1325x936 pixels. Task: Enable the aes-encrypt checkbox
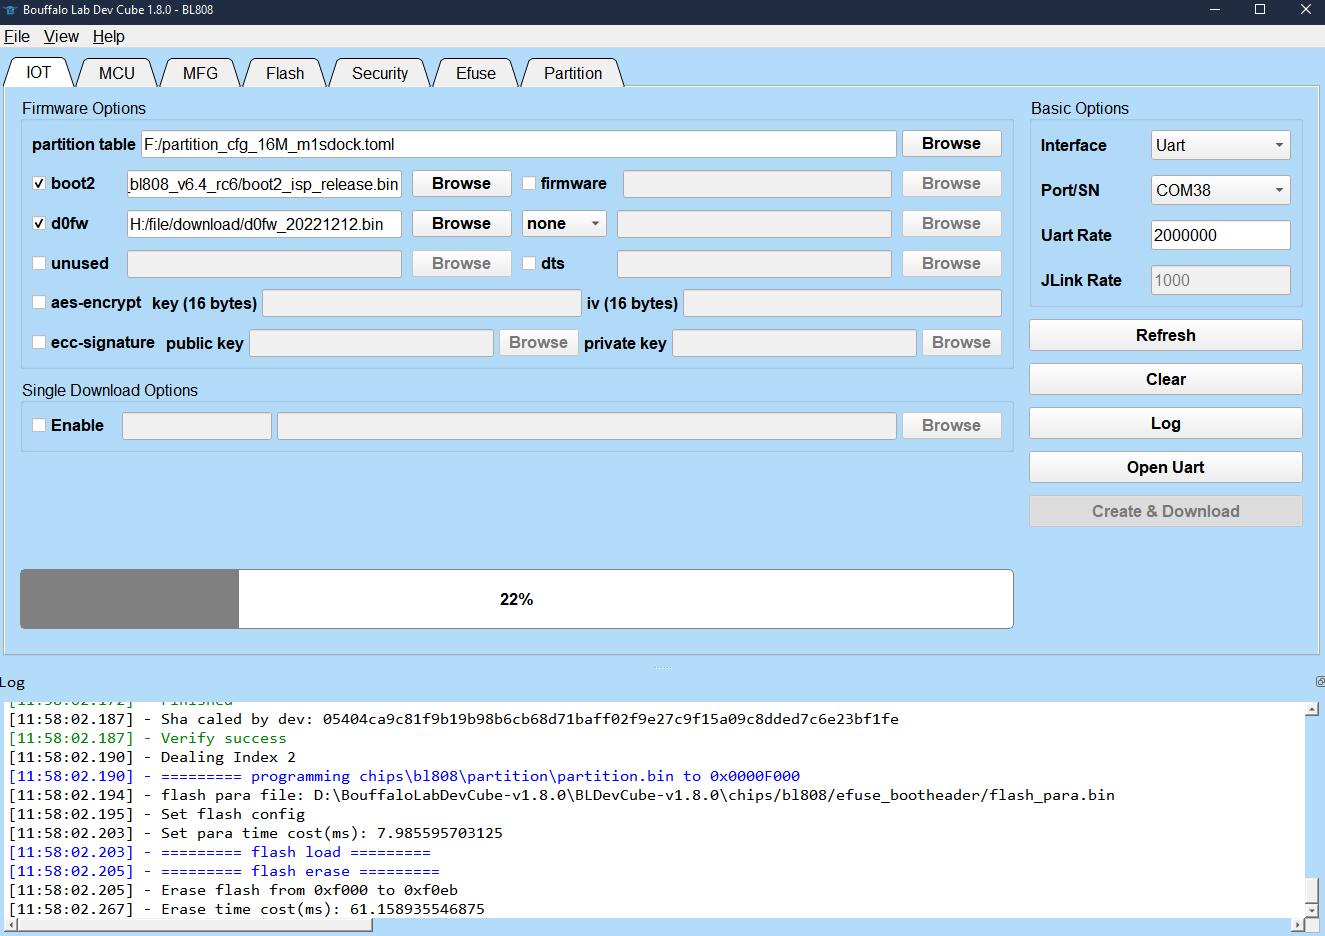click(39, 302)
